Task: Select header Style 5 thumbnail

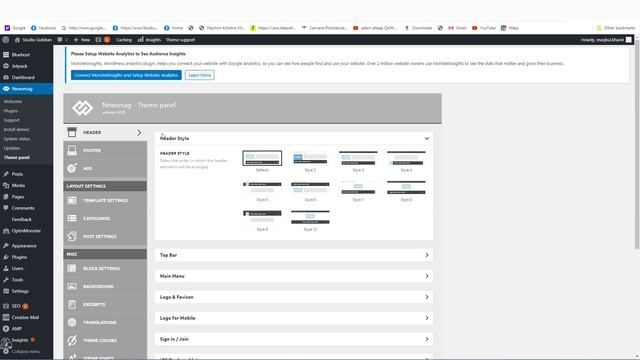Action: click(262, 188)
